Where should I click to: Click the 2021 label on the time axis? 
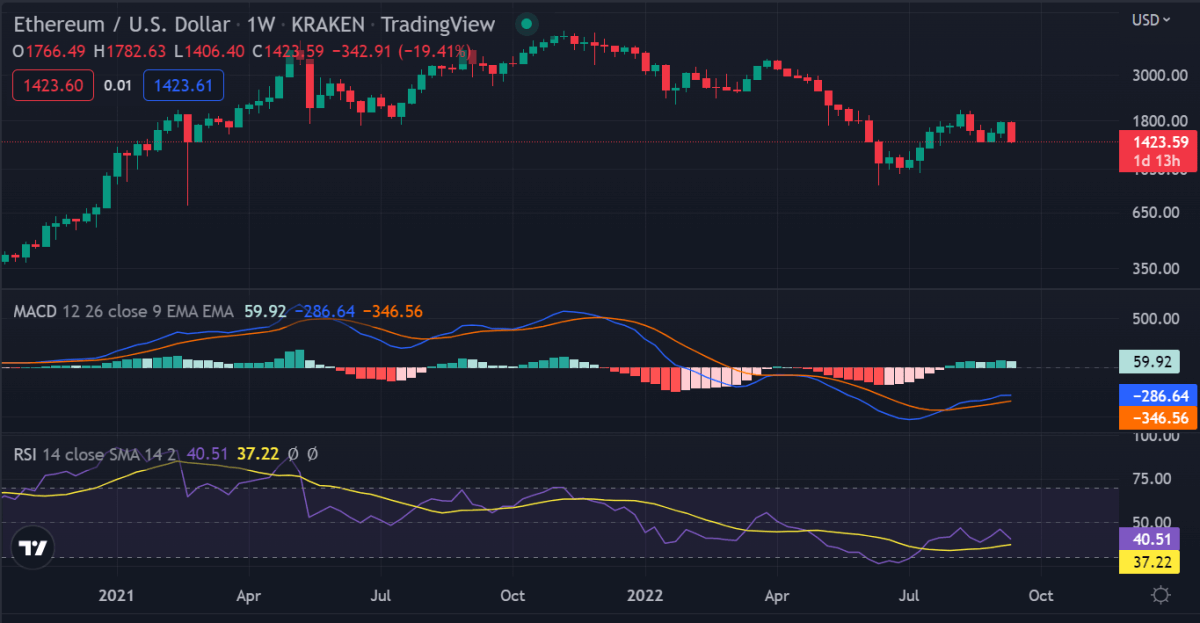pyautogui.click(x=116, y=595)
